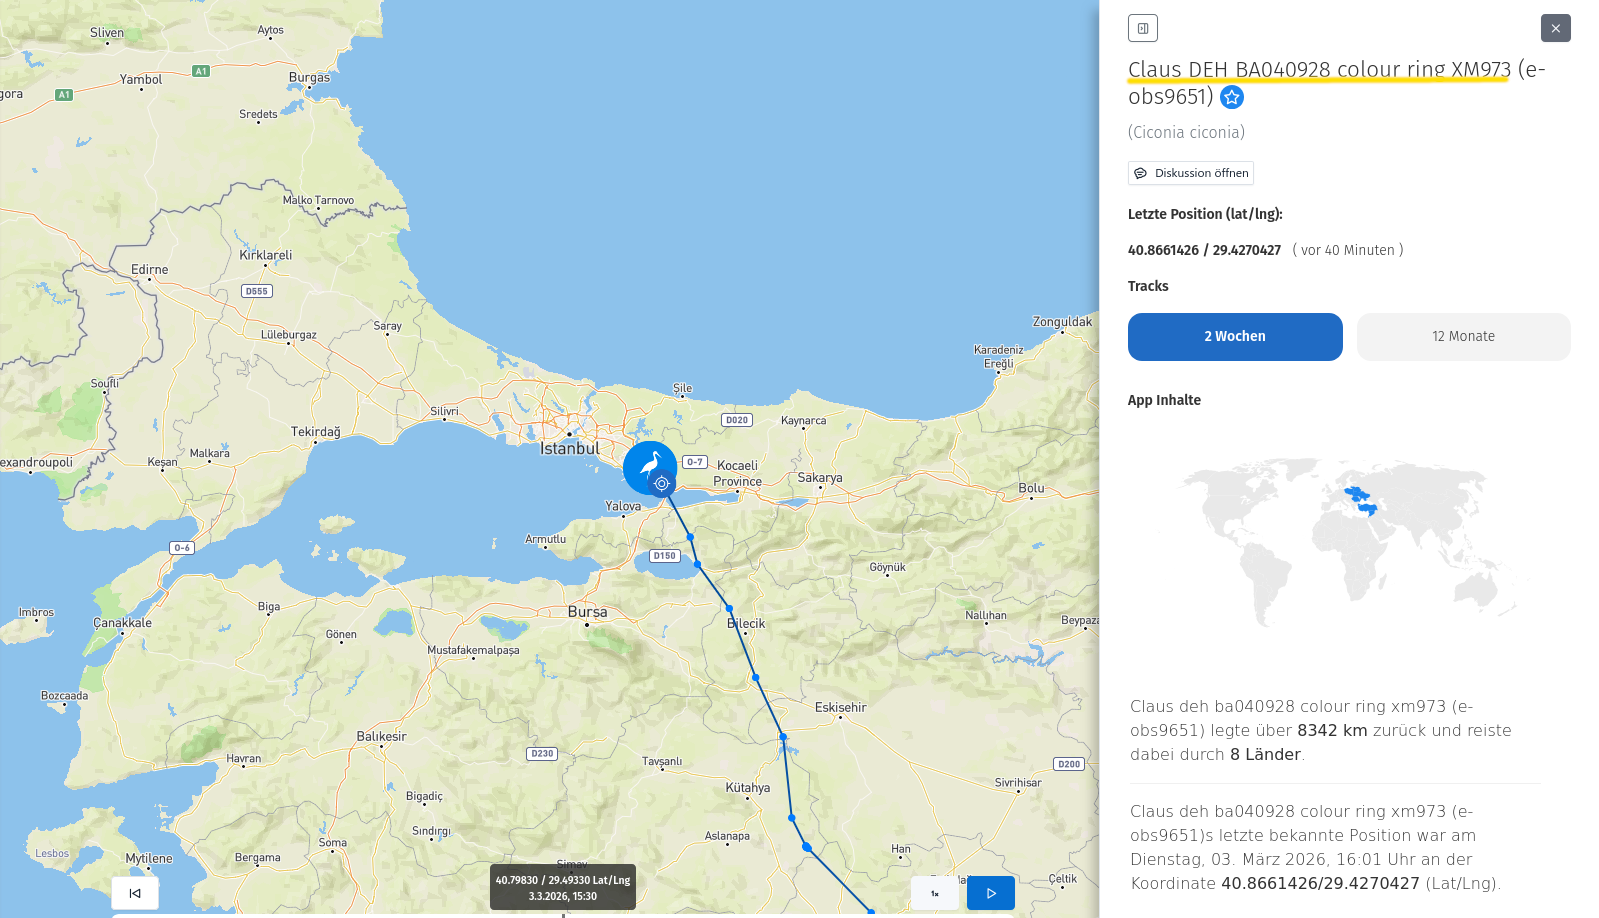Click the track point near Eskisehir
The height and width of the screenshot is (918, 1599).
tap(783, 736)
